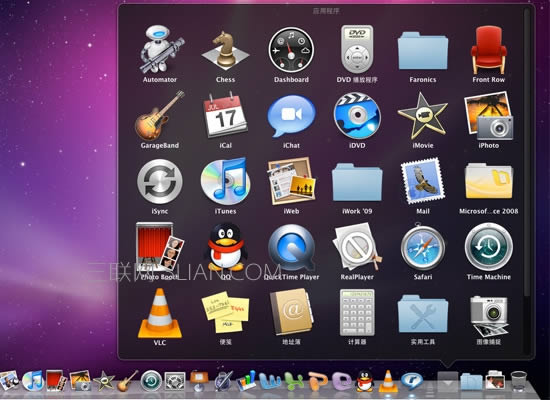This screenshot has width=550, height=400.
Task: Open iPhoto in the stack grid
Action: [489, 116]
